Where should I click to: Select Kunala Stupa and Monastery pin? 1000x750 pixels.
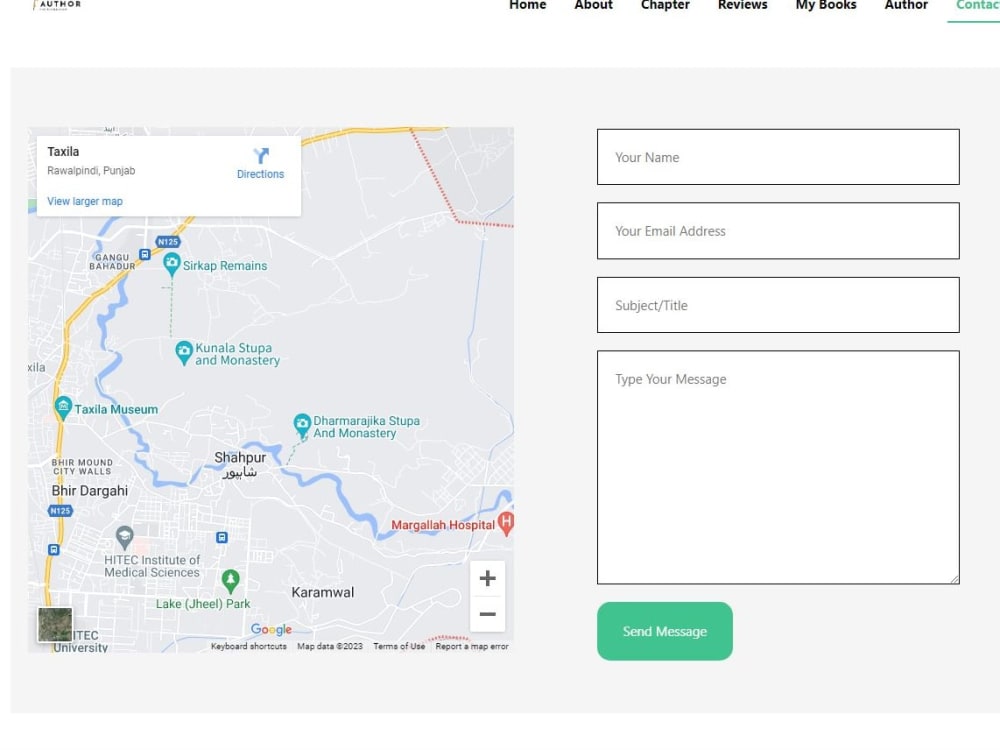point(184,353)
